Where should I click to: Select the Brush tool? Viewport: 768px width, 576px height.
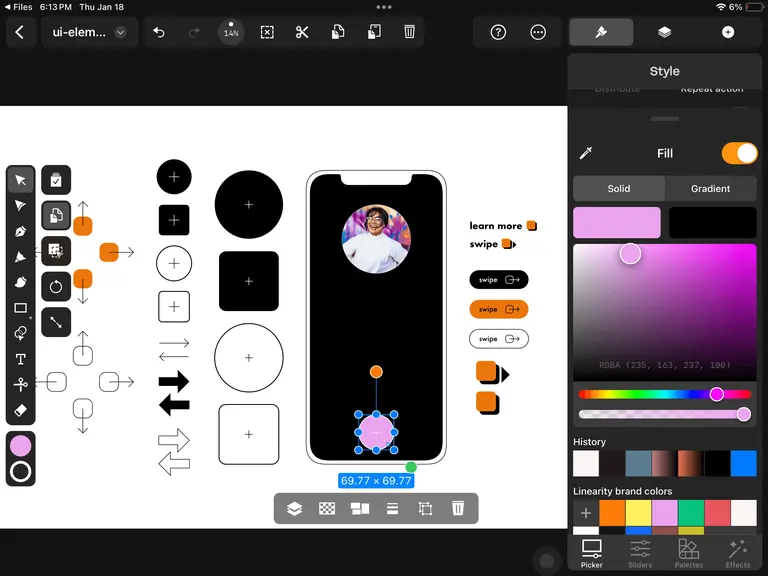click(21, 282)
